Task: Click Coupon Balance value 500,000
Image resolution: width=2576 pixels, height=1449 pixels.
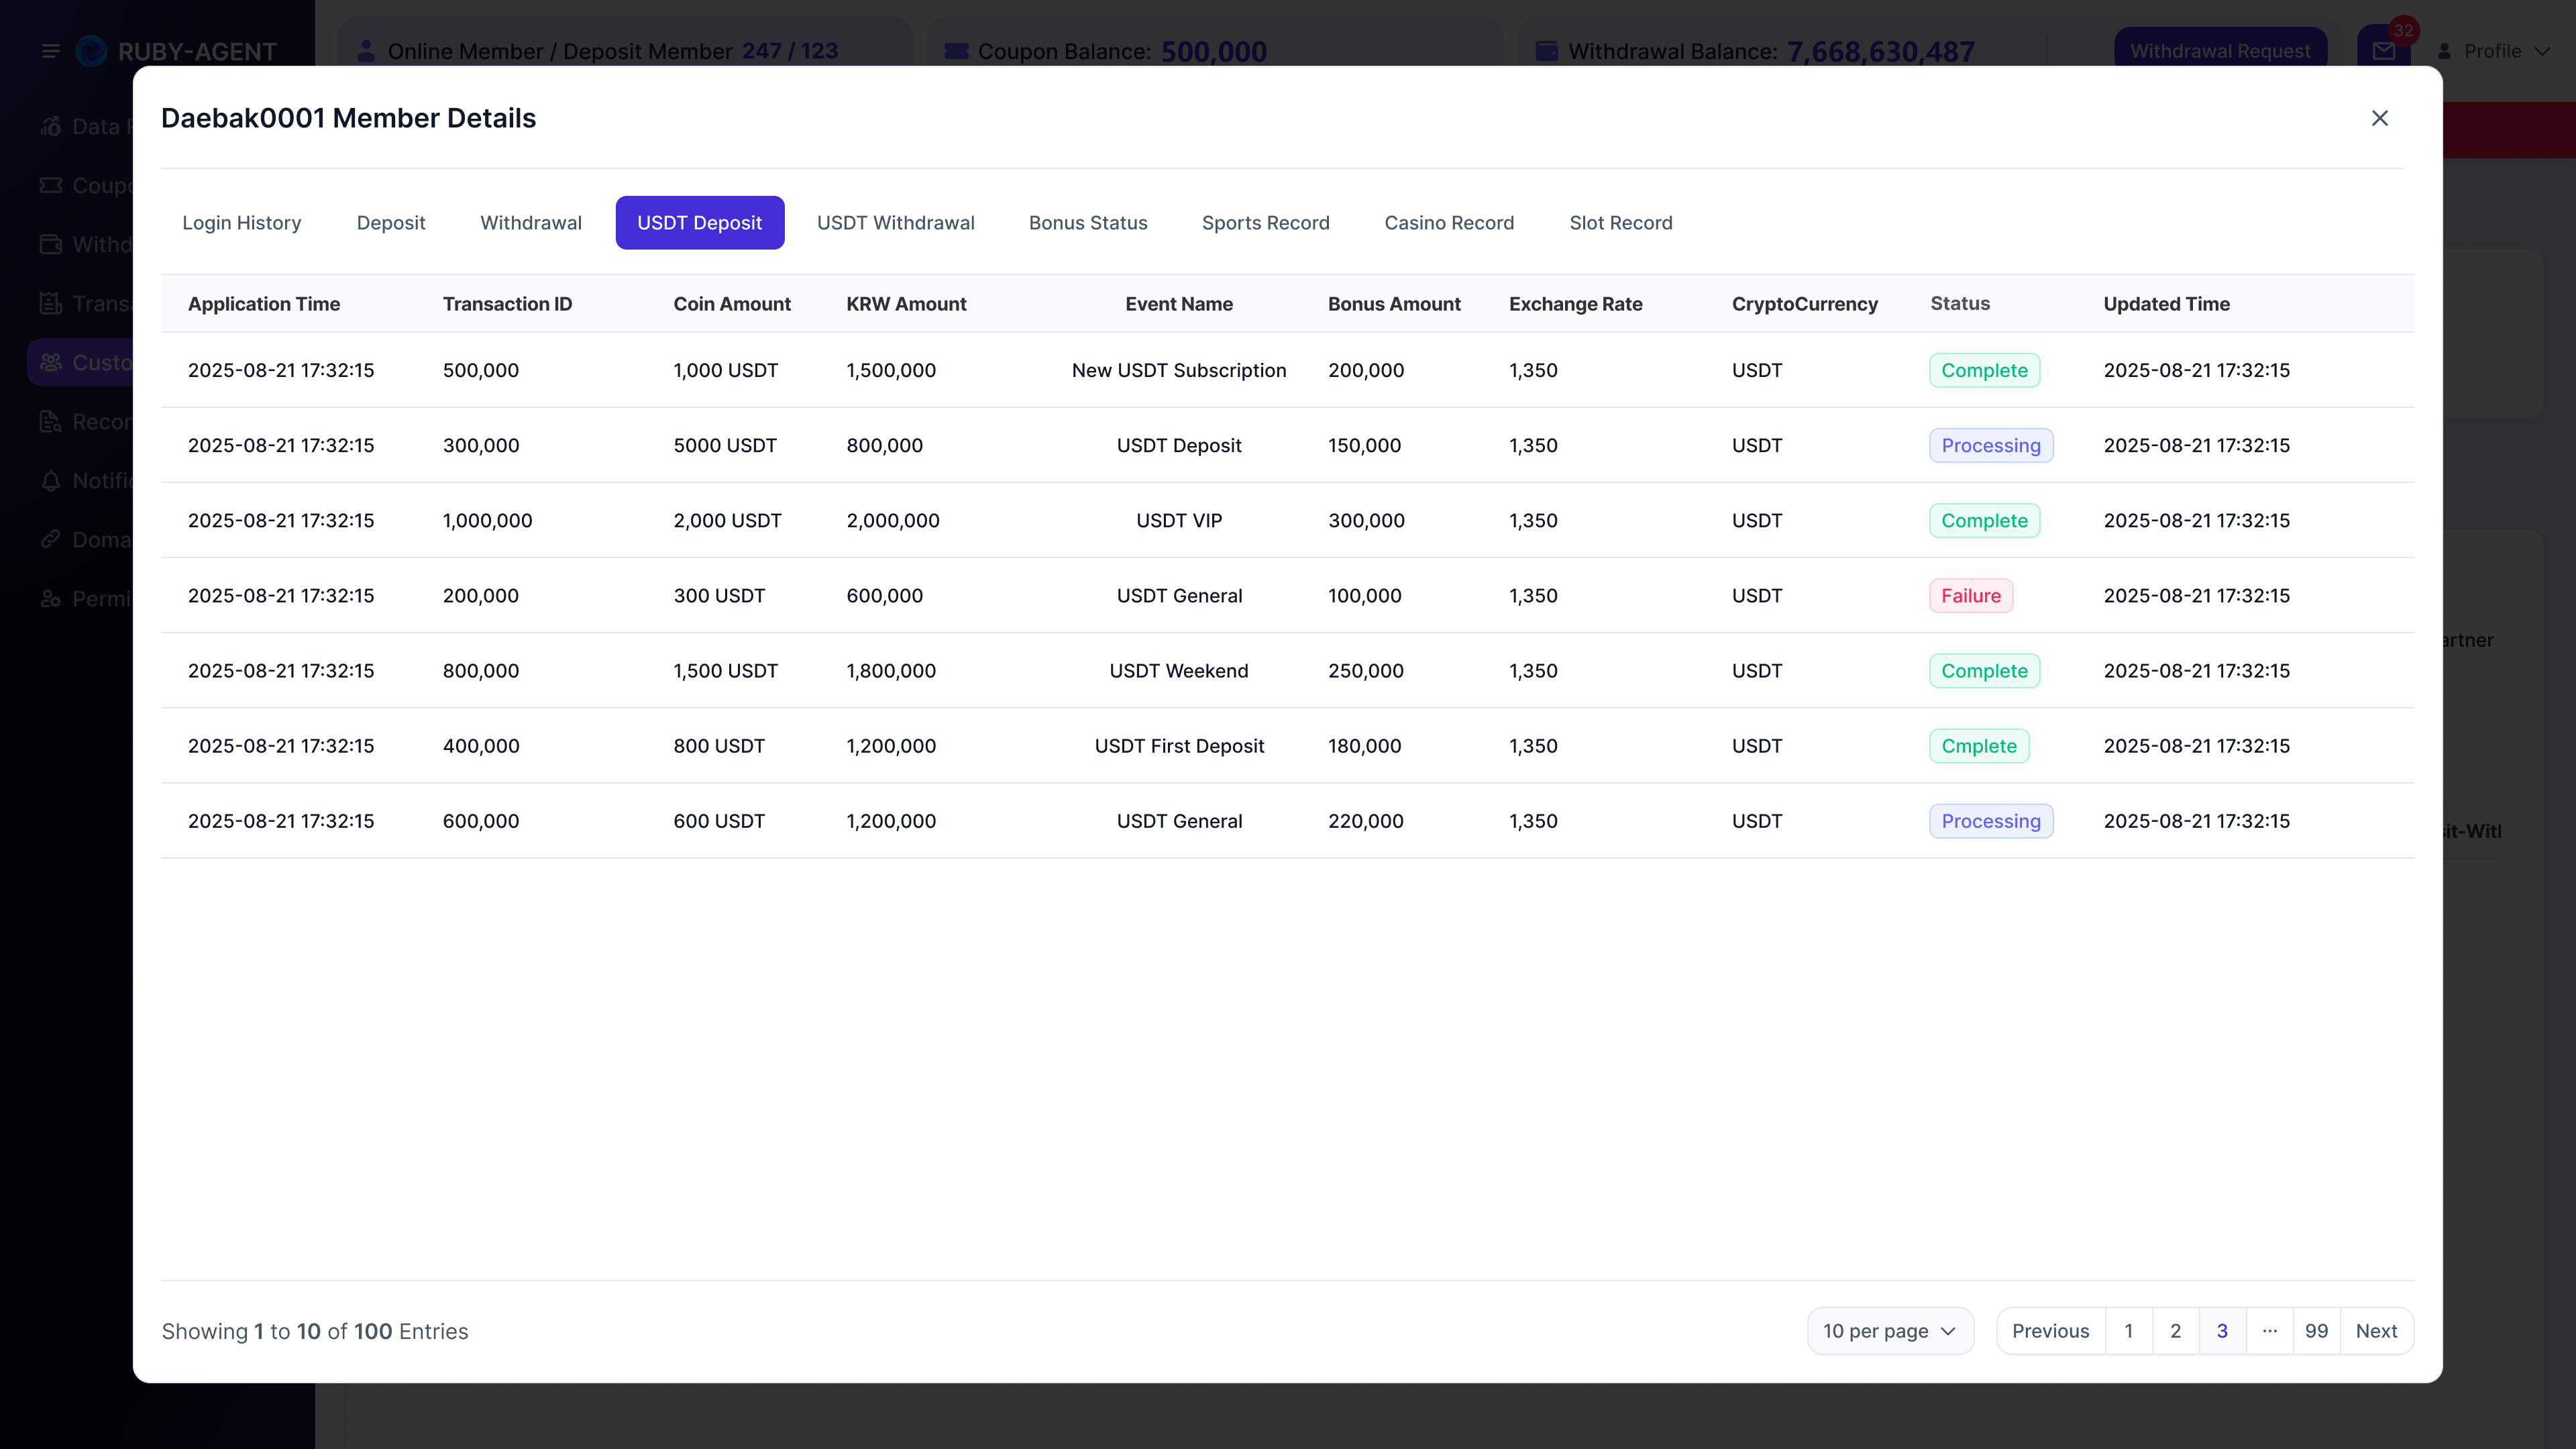Action: (x=1213, y=51)
